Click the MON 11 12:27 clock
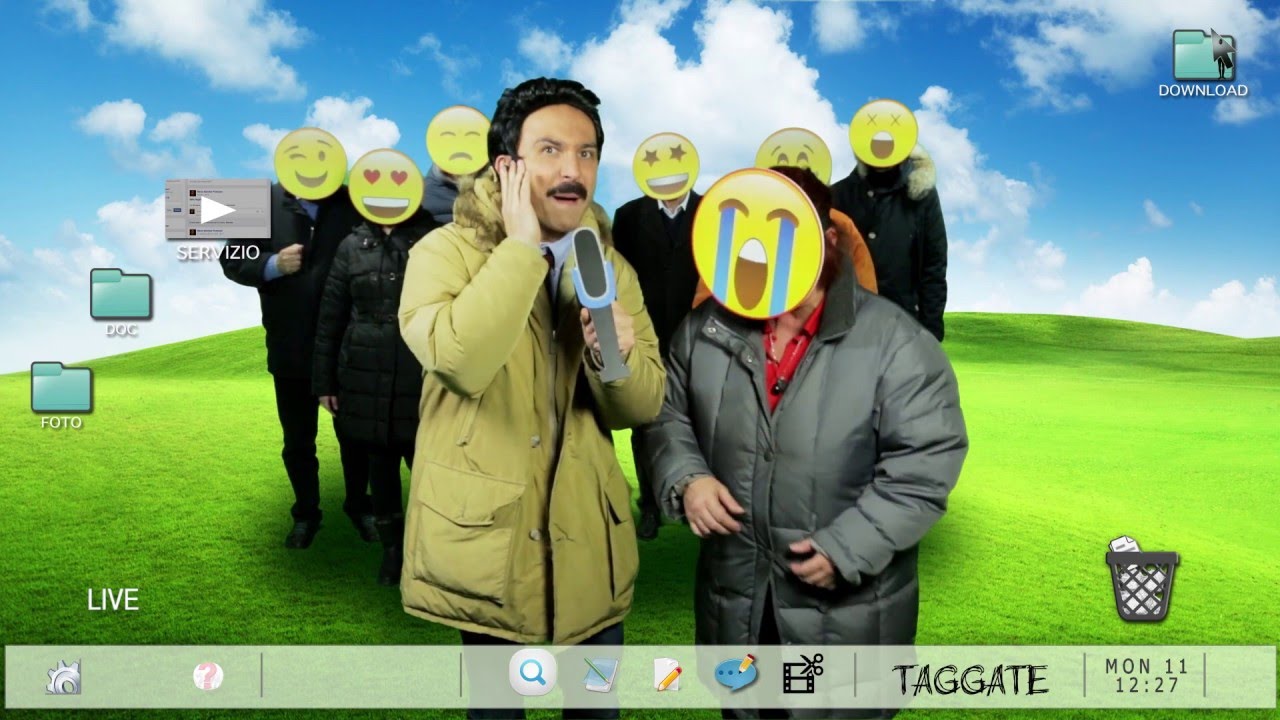This screenshot has width=1280, height=720. [1147, 676]
